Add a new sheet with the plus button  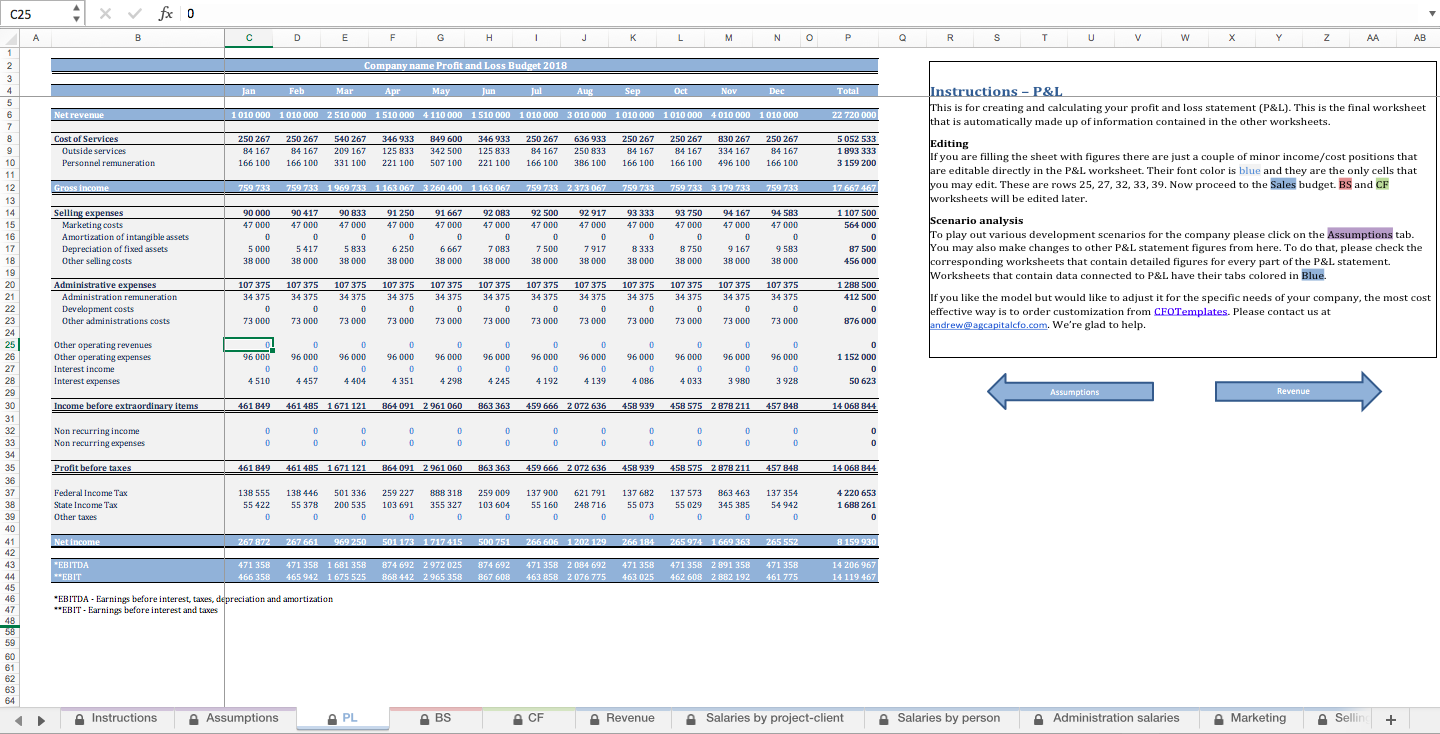click(1390, 720)
